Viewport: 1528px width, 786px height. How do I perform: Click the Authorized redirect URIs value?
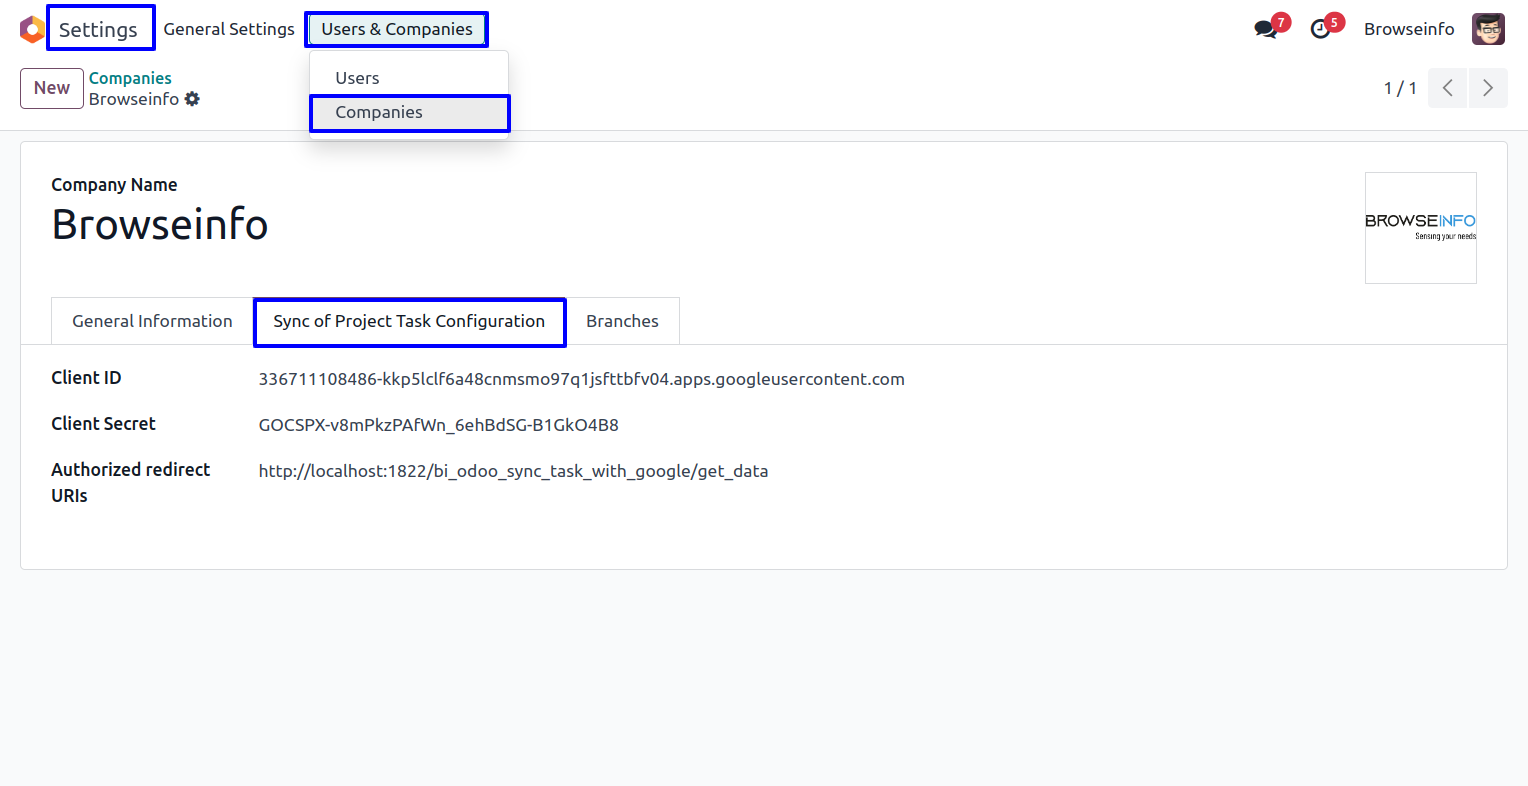[513, 471]
